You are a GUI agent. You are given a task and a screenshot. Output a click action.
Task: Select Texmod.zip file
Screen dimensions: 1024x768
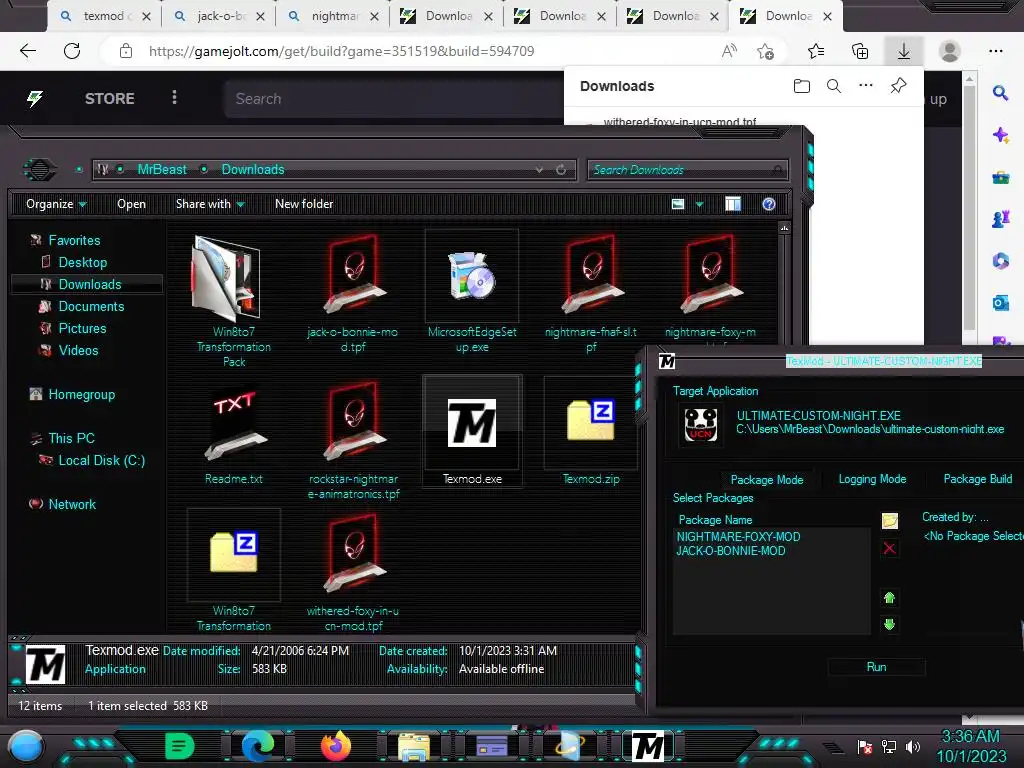click(x=591, y=432)
